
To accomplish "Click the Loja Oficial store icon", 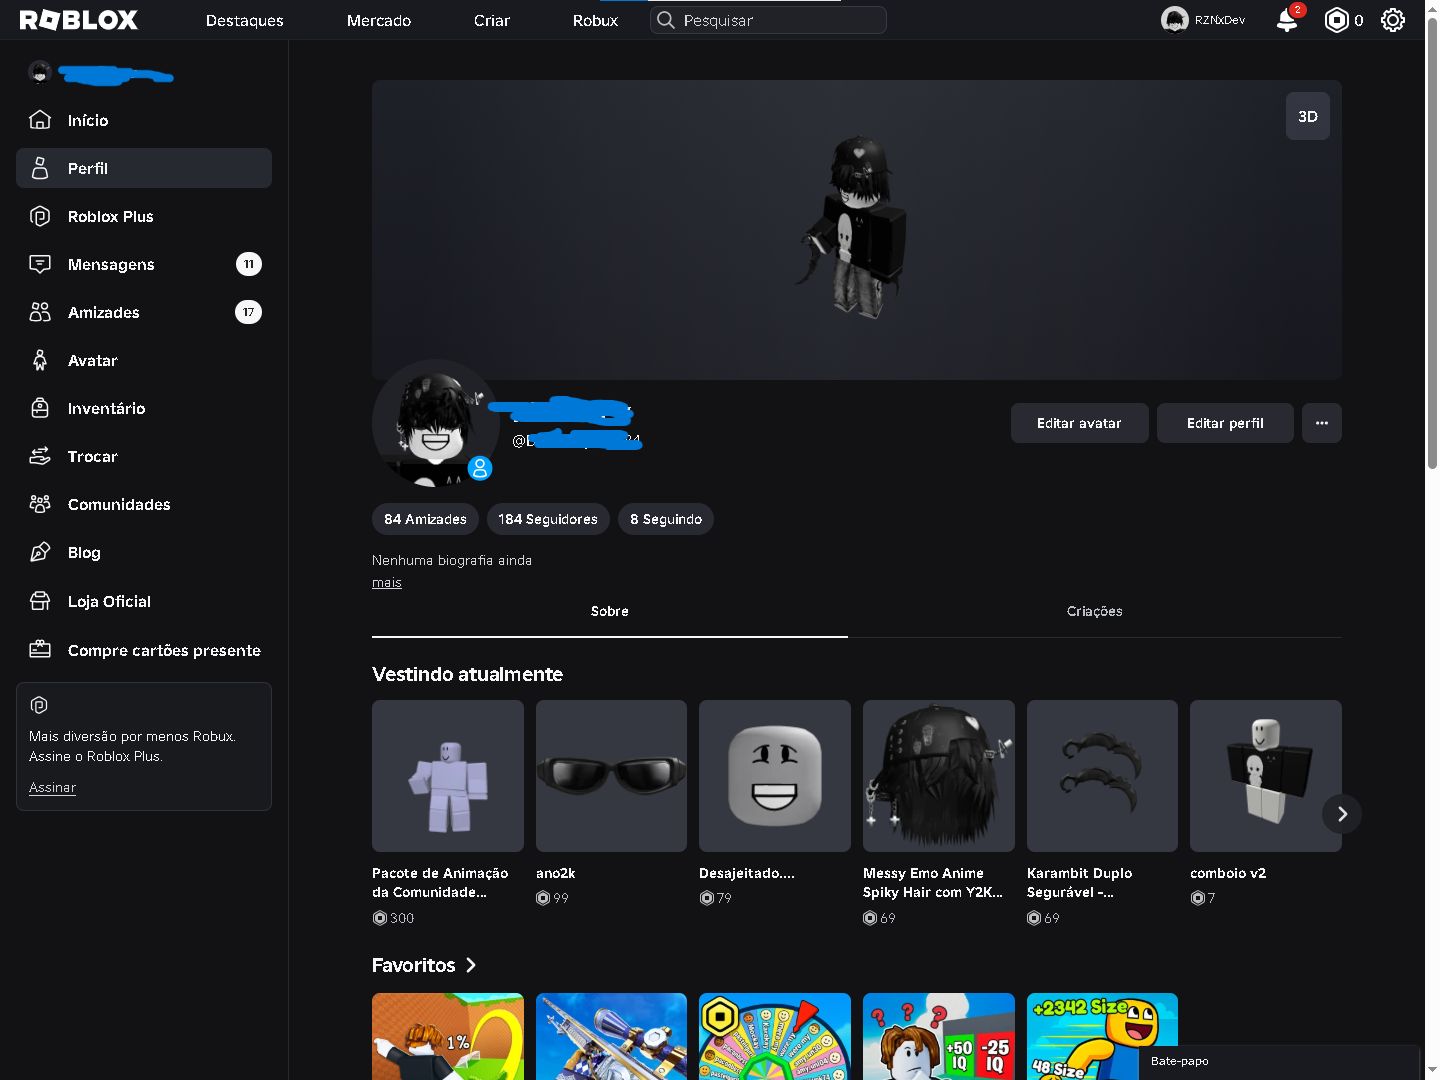I will [x=40, y=601].
